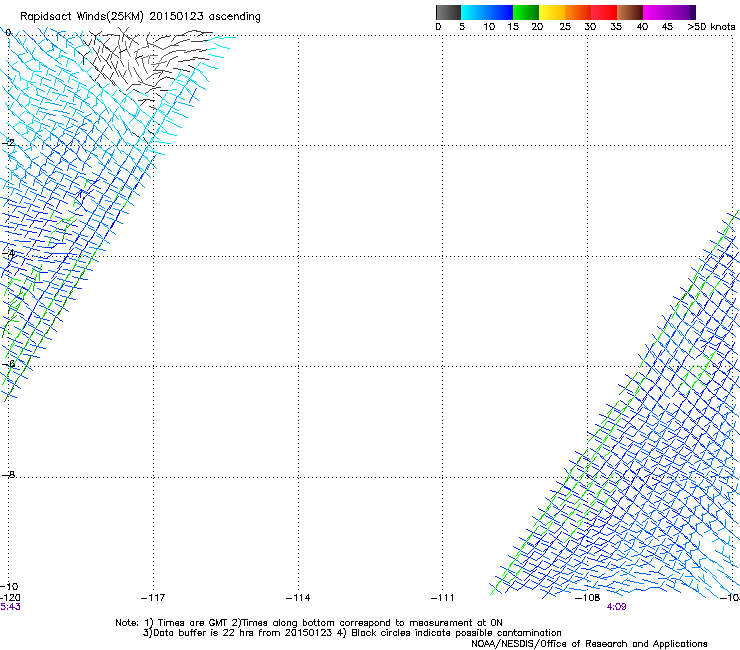
Task: Click the -10 latitude axis label
Action: [9, 586]
